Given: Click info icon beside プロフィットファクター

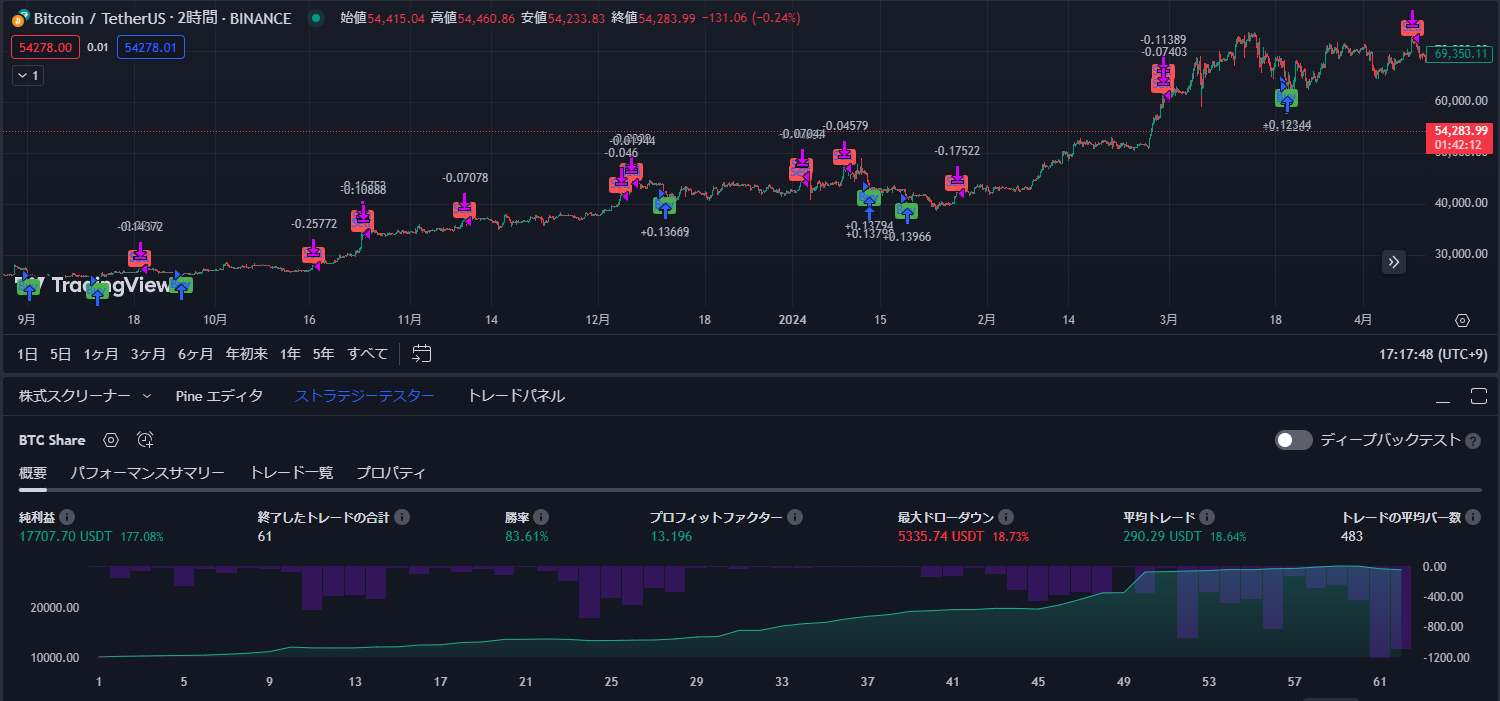Looking at the screenshot, I should 795,518.
